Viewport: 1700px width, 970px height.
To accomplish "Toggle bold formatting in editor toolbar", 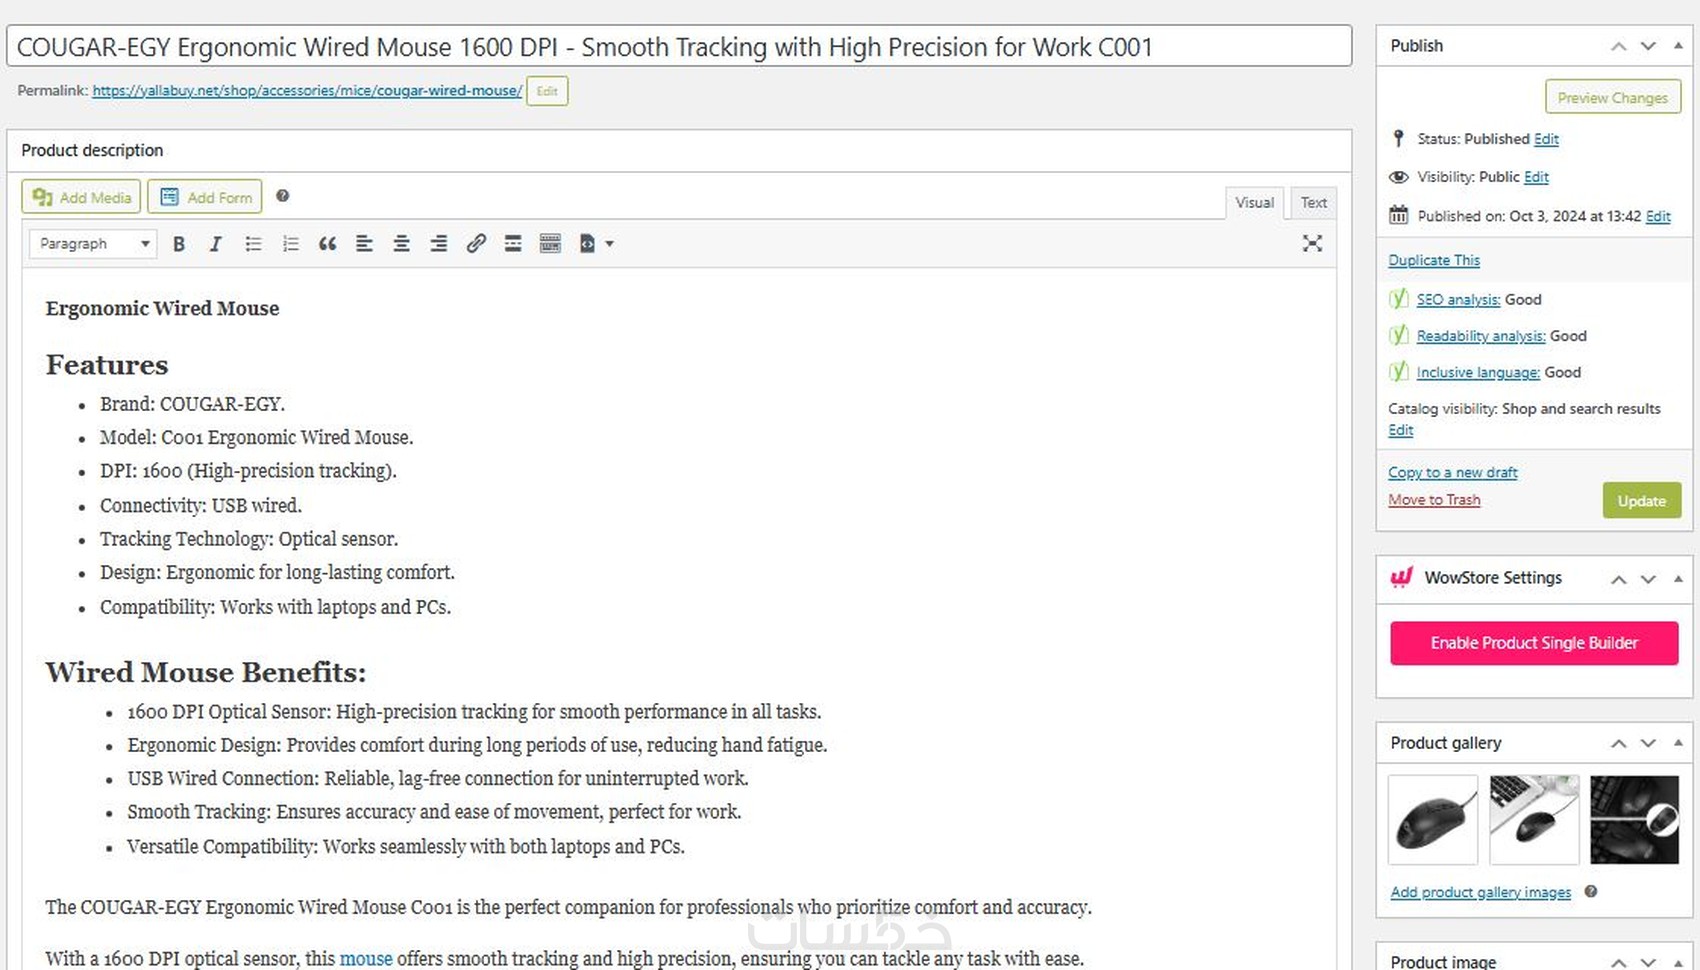I will point(179,244).
